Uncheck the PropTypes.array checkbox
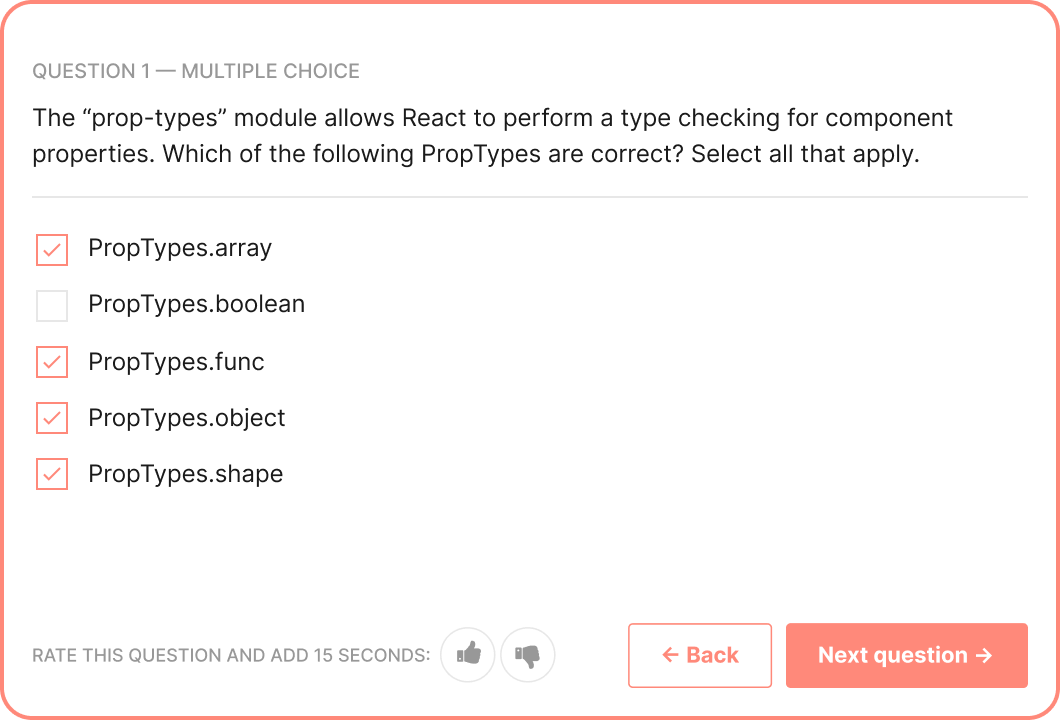This screenshot has height=720, width=1060. [52, 249]
